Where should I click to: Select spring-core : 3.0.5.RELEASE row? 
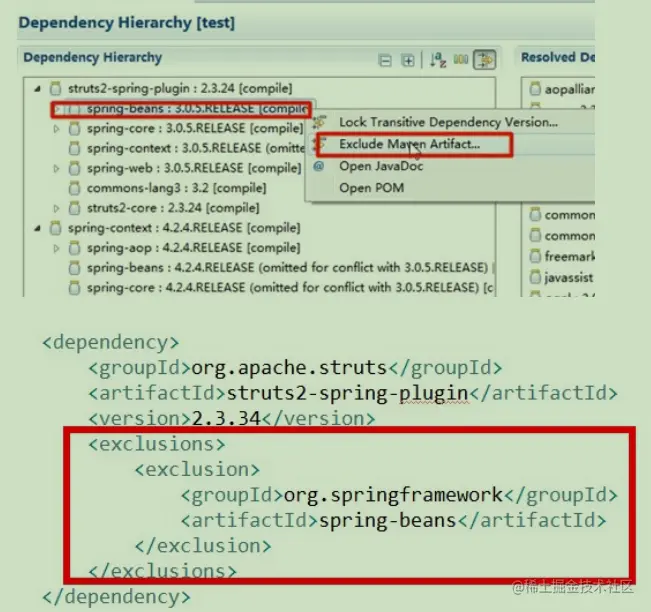[195, 129]
